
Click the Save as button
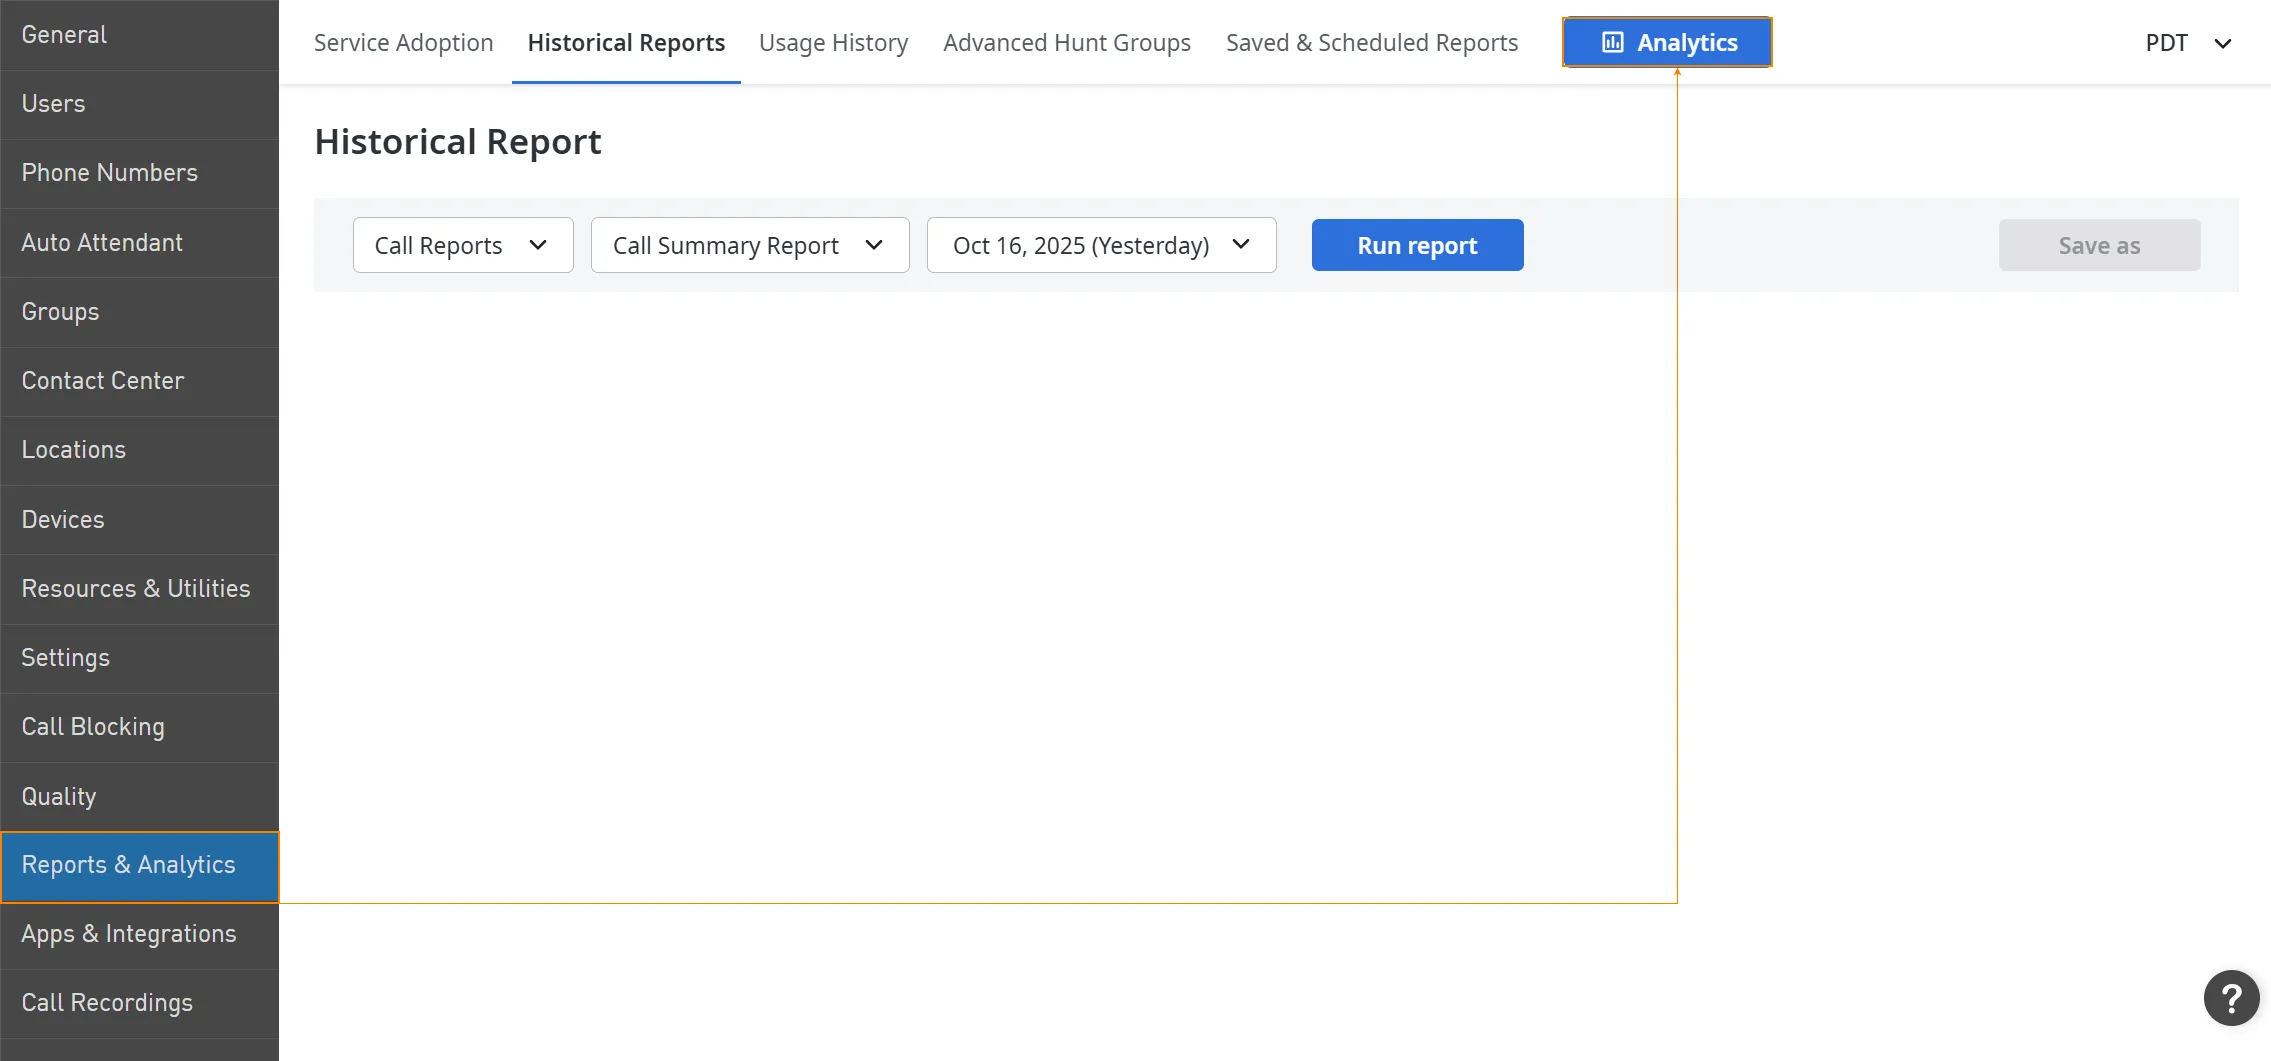click(2099, 245)
